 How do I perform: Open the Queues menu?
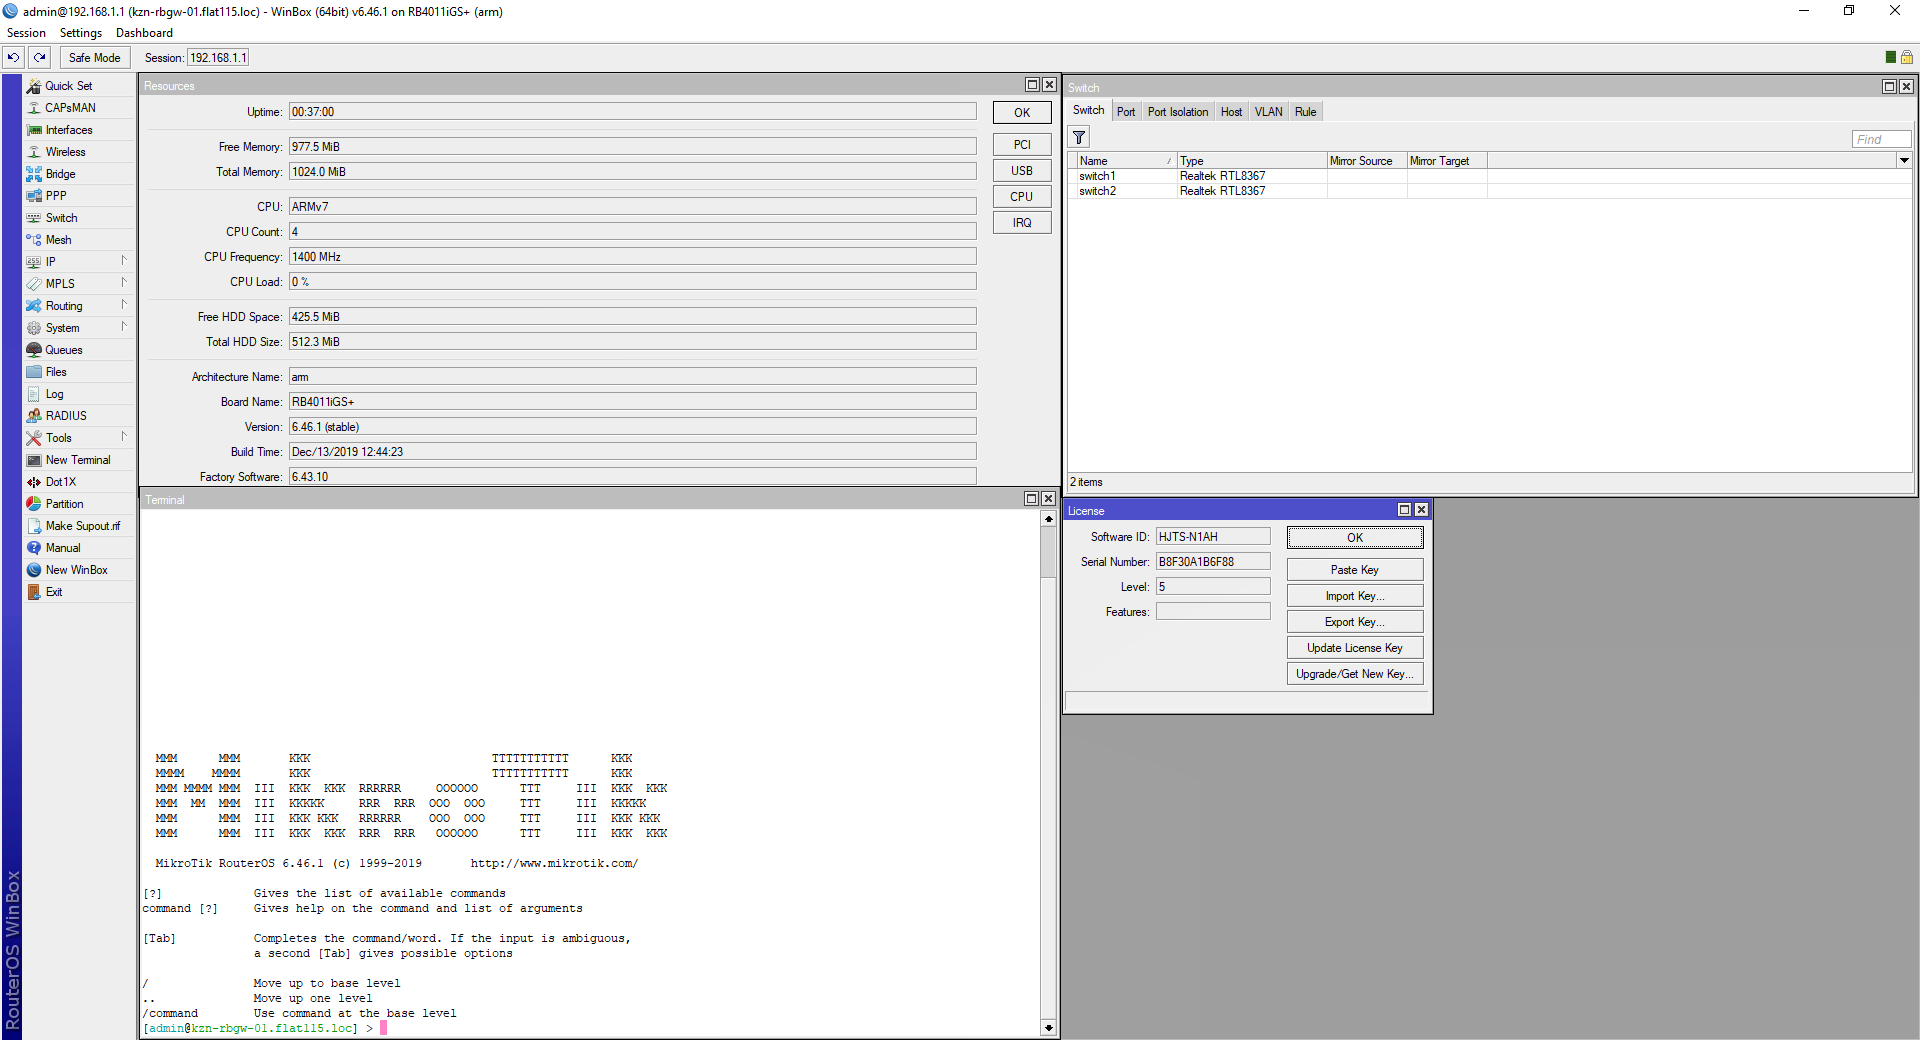(64, 350)
